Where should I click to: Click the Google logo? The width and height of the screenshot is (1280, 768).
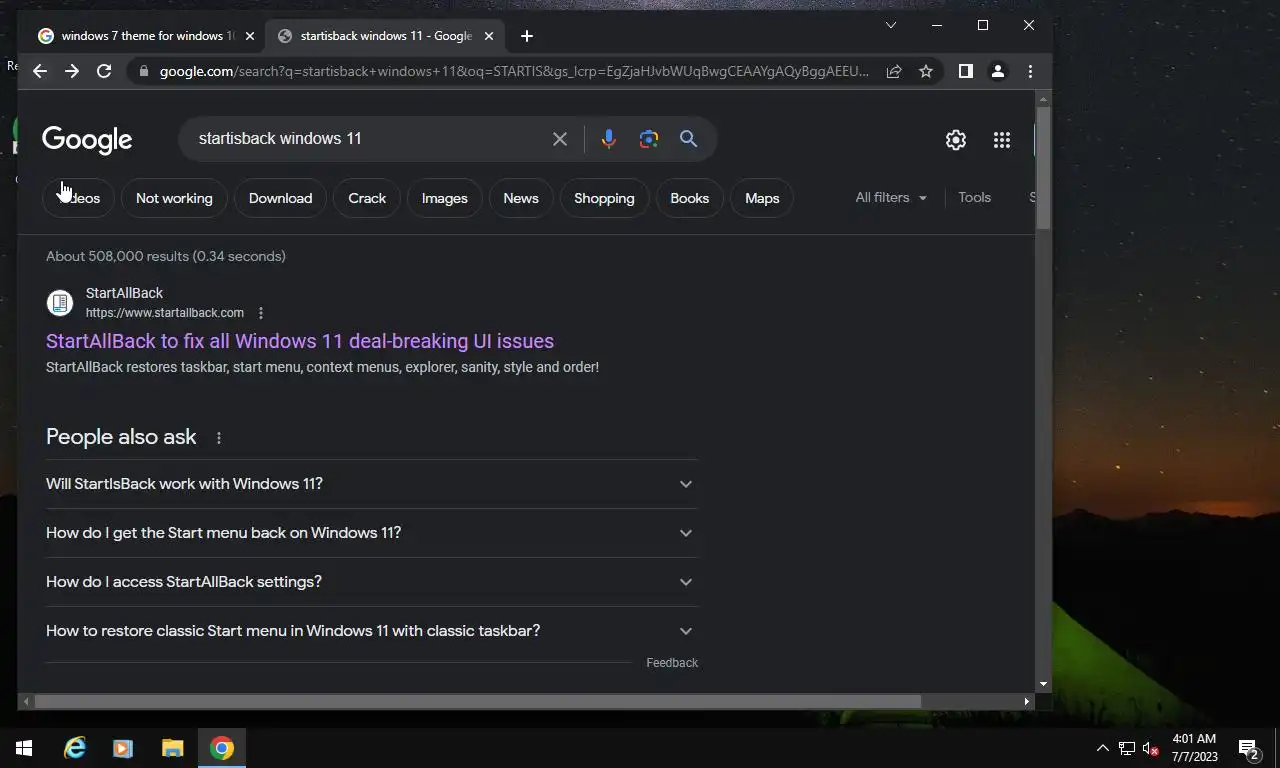(87, 140)
